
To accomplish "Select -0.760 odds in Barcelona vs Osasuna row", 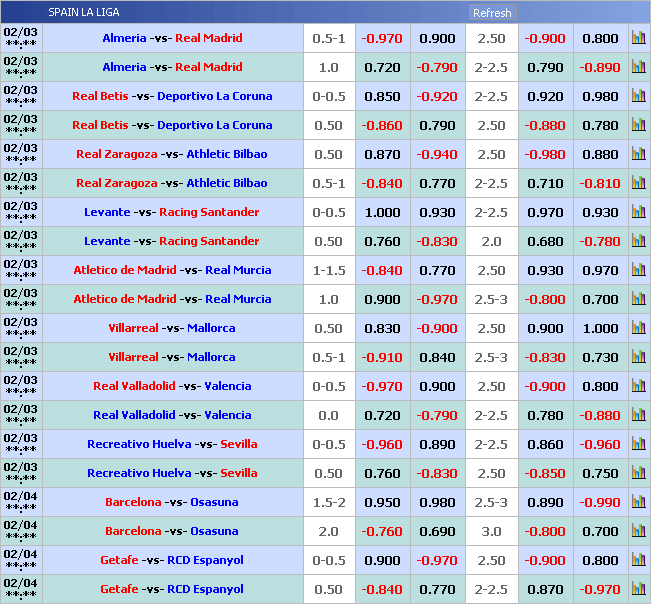I will [382, 531].
